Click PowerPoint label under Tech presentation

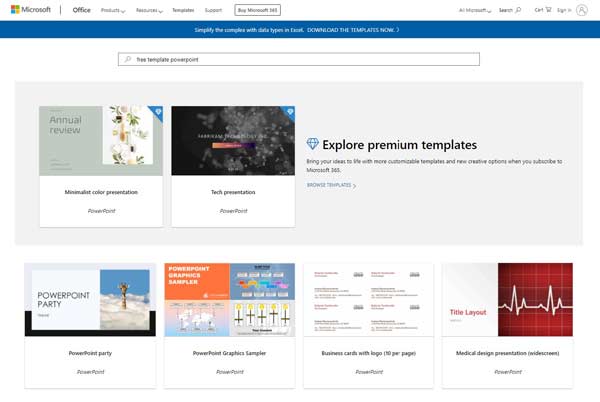(233, 211)
